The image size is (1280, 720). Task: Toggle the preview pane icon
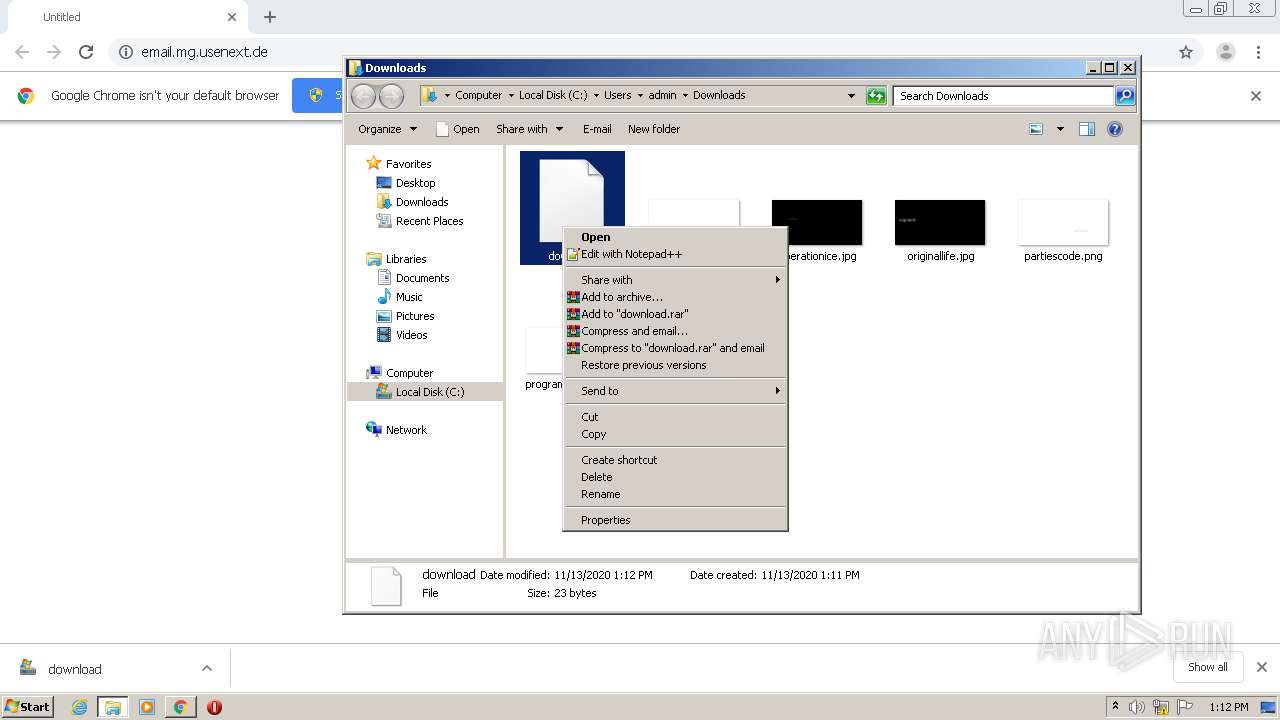point(1087,129)
